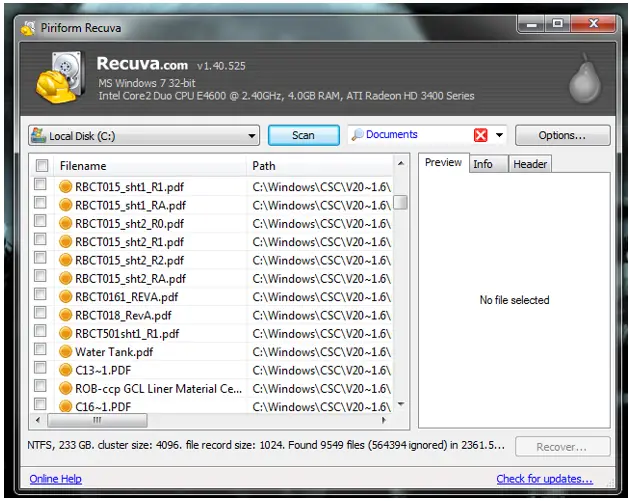This screenshot has height=501, width=629.
Task: Minimize the Piriform Recuva window
Action: pos(532,24)
